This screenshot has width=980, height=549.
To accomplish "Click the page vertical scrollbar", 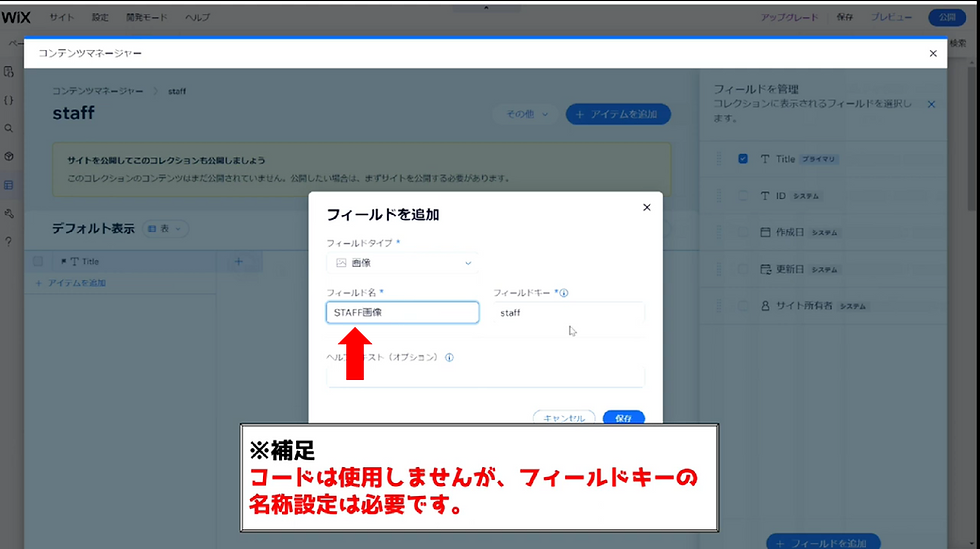I will tap(971, 138).
